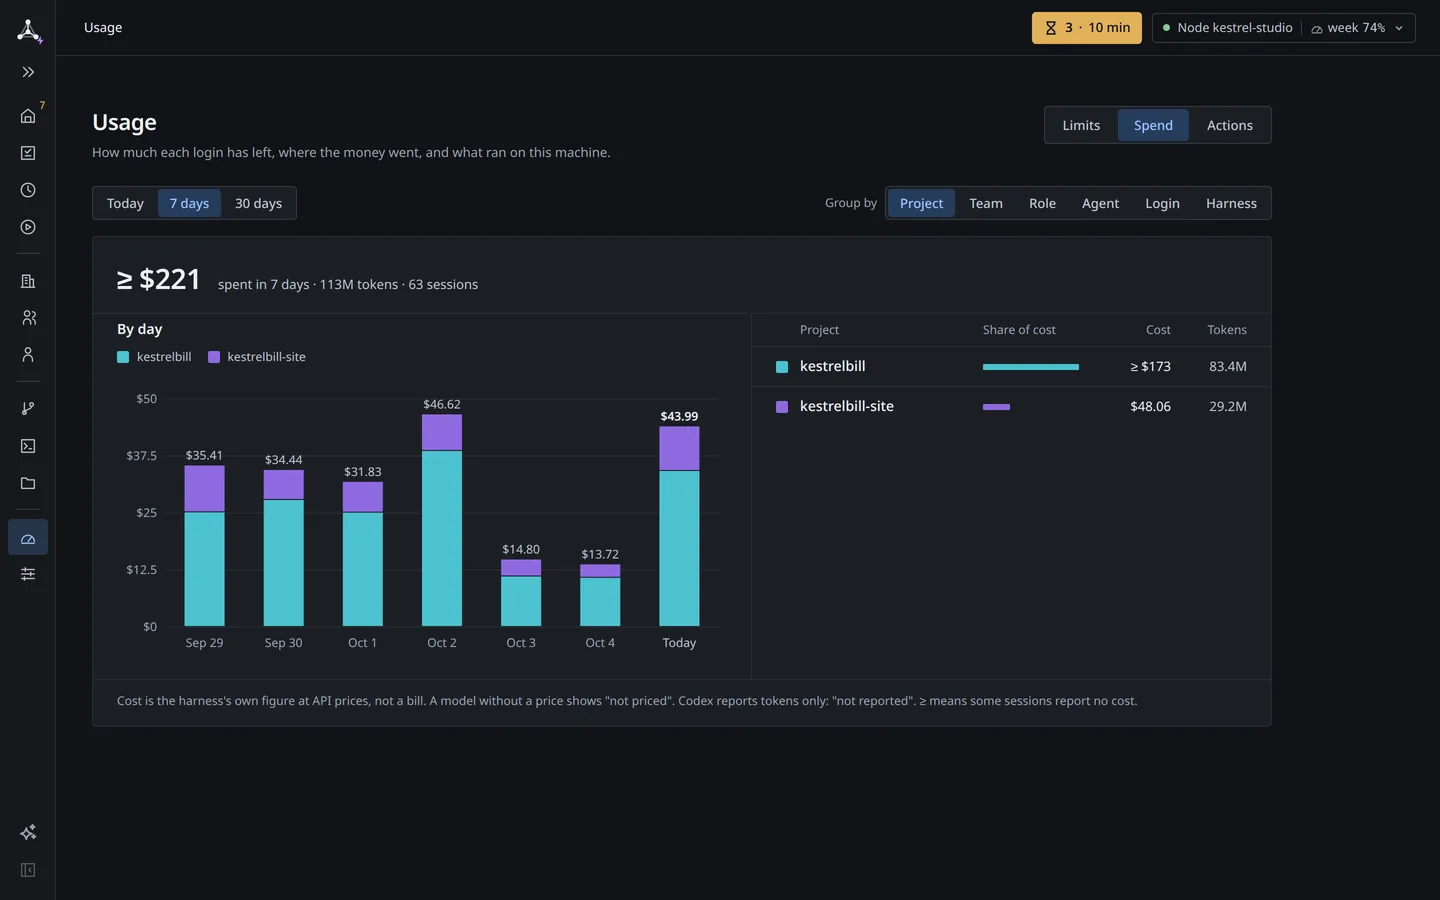Click the $48.06 cost value

tap(1150, 406)
